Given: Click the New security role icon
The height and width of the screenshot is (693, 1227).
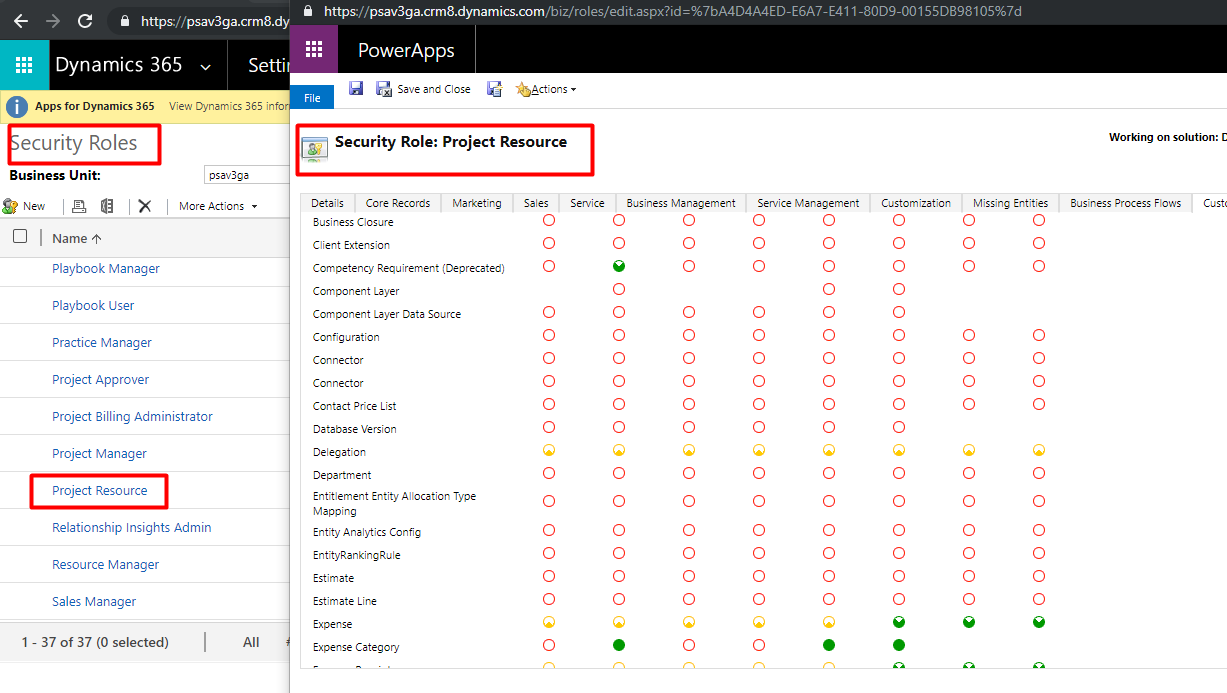Looking at the screenshot, I should pos(24,206).
